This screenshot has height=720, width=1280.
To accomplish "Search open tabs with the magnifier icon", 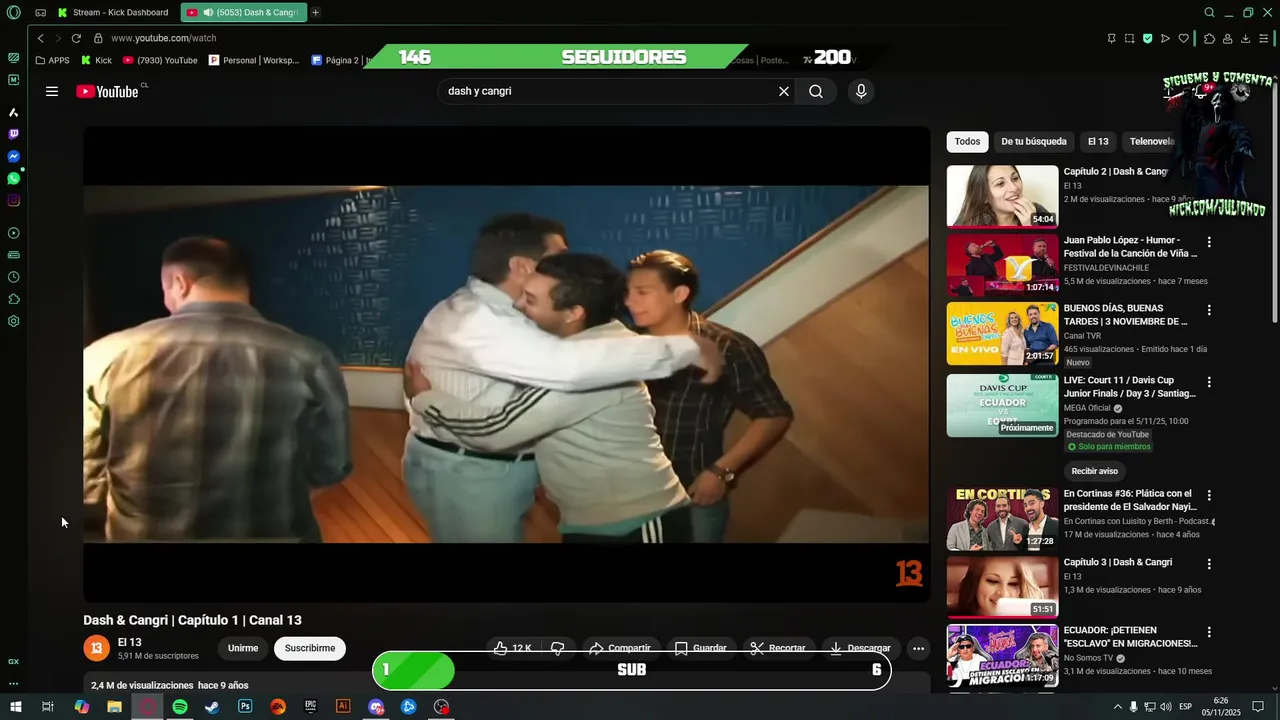I will pos(1209,13).
